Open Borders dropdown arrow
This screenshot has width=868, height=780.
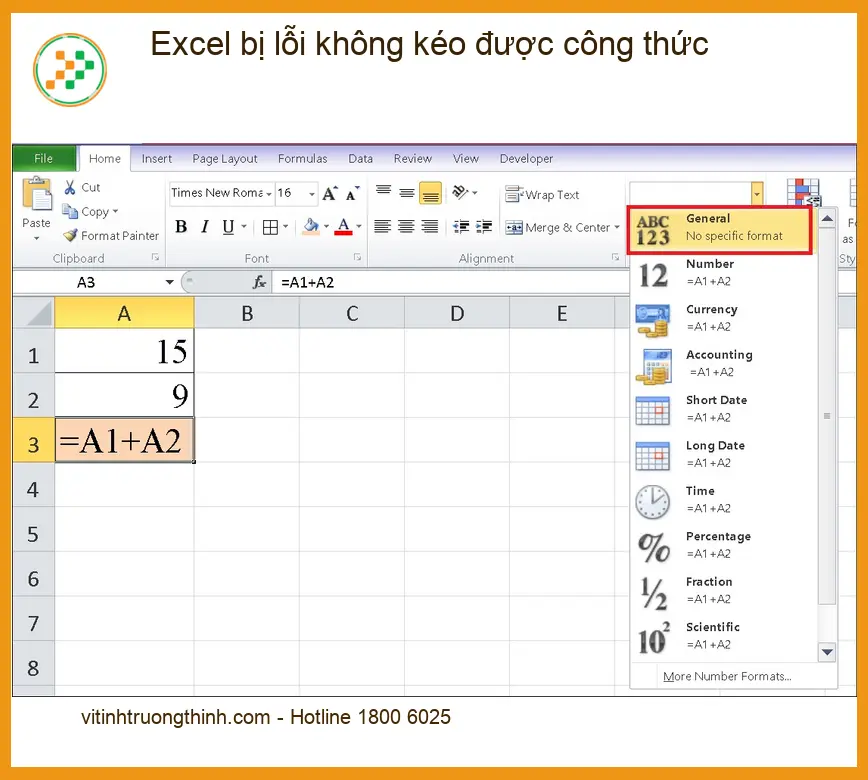pos(286,226)
